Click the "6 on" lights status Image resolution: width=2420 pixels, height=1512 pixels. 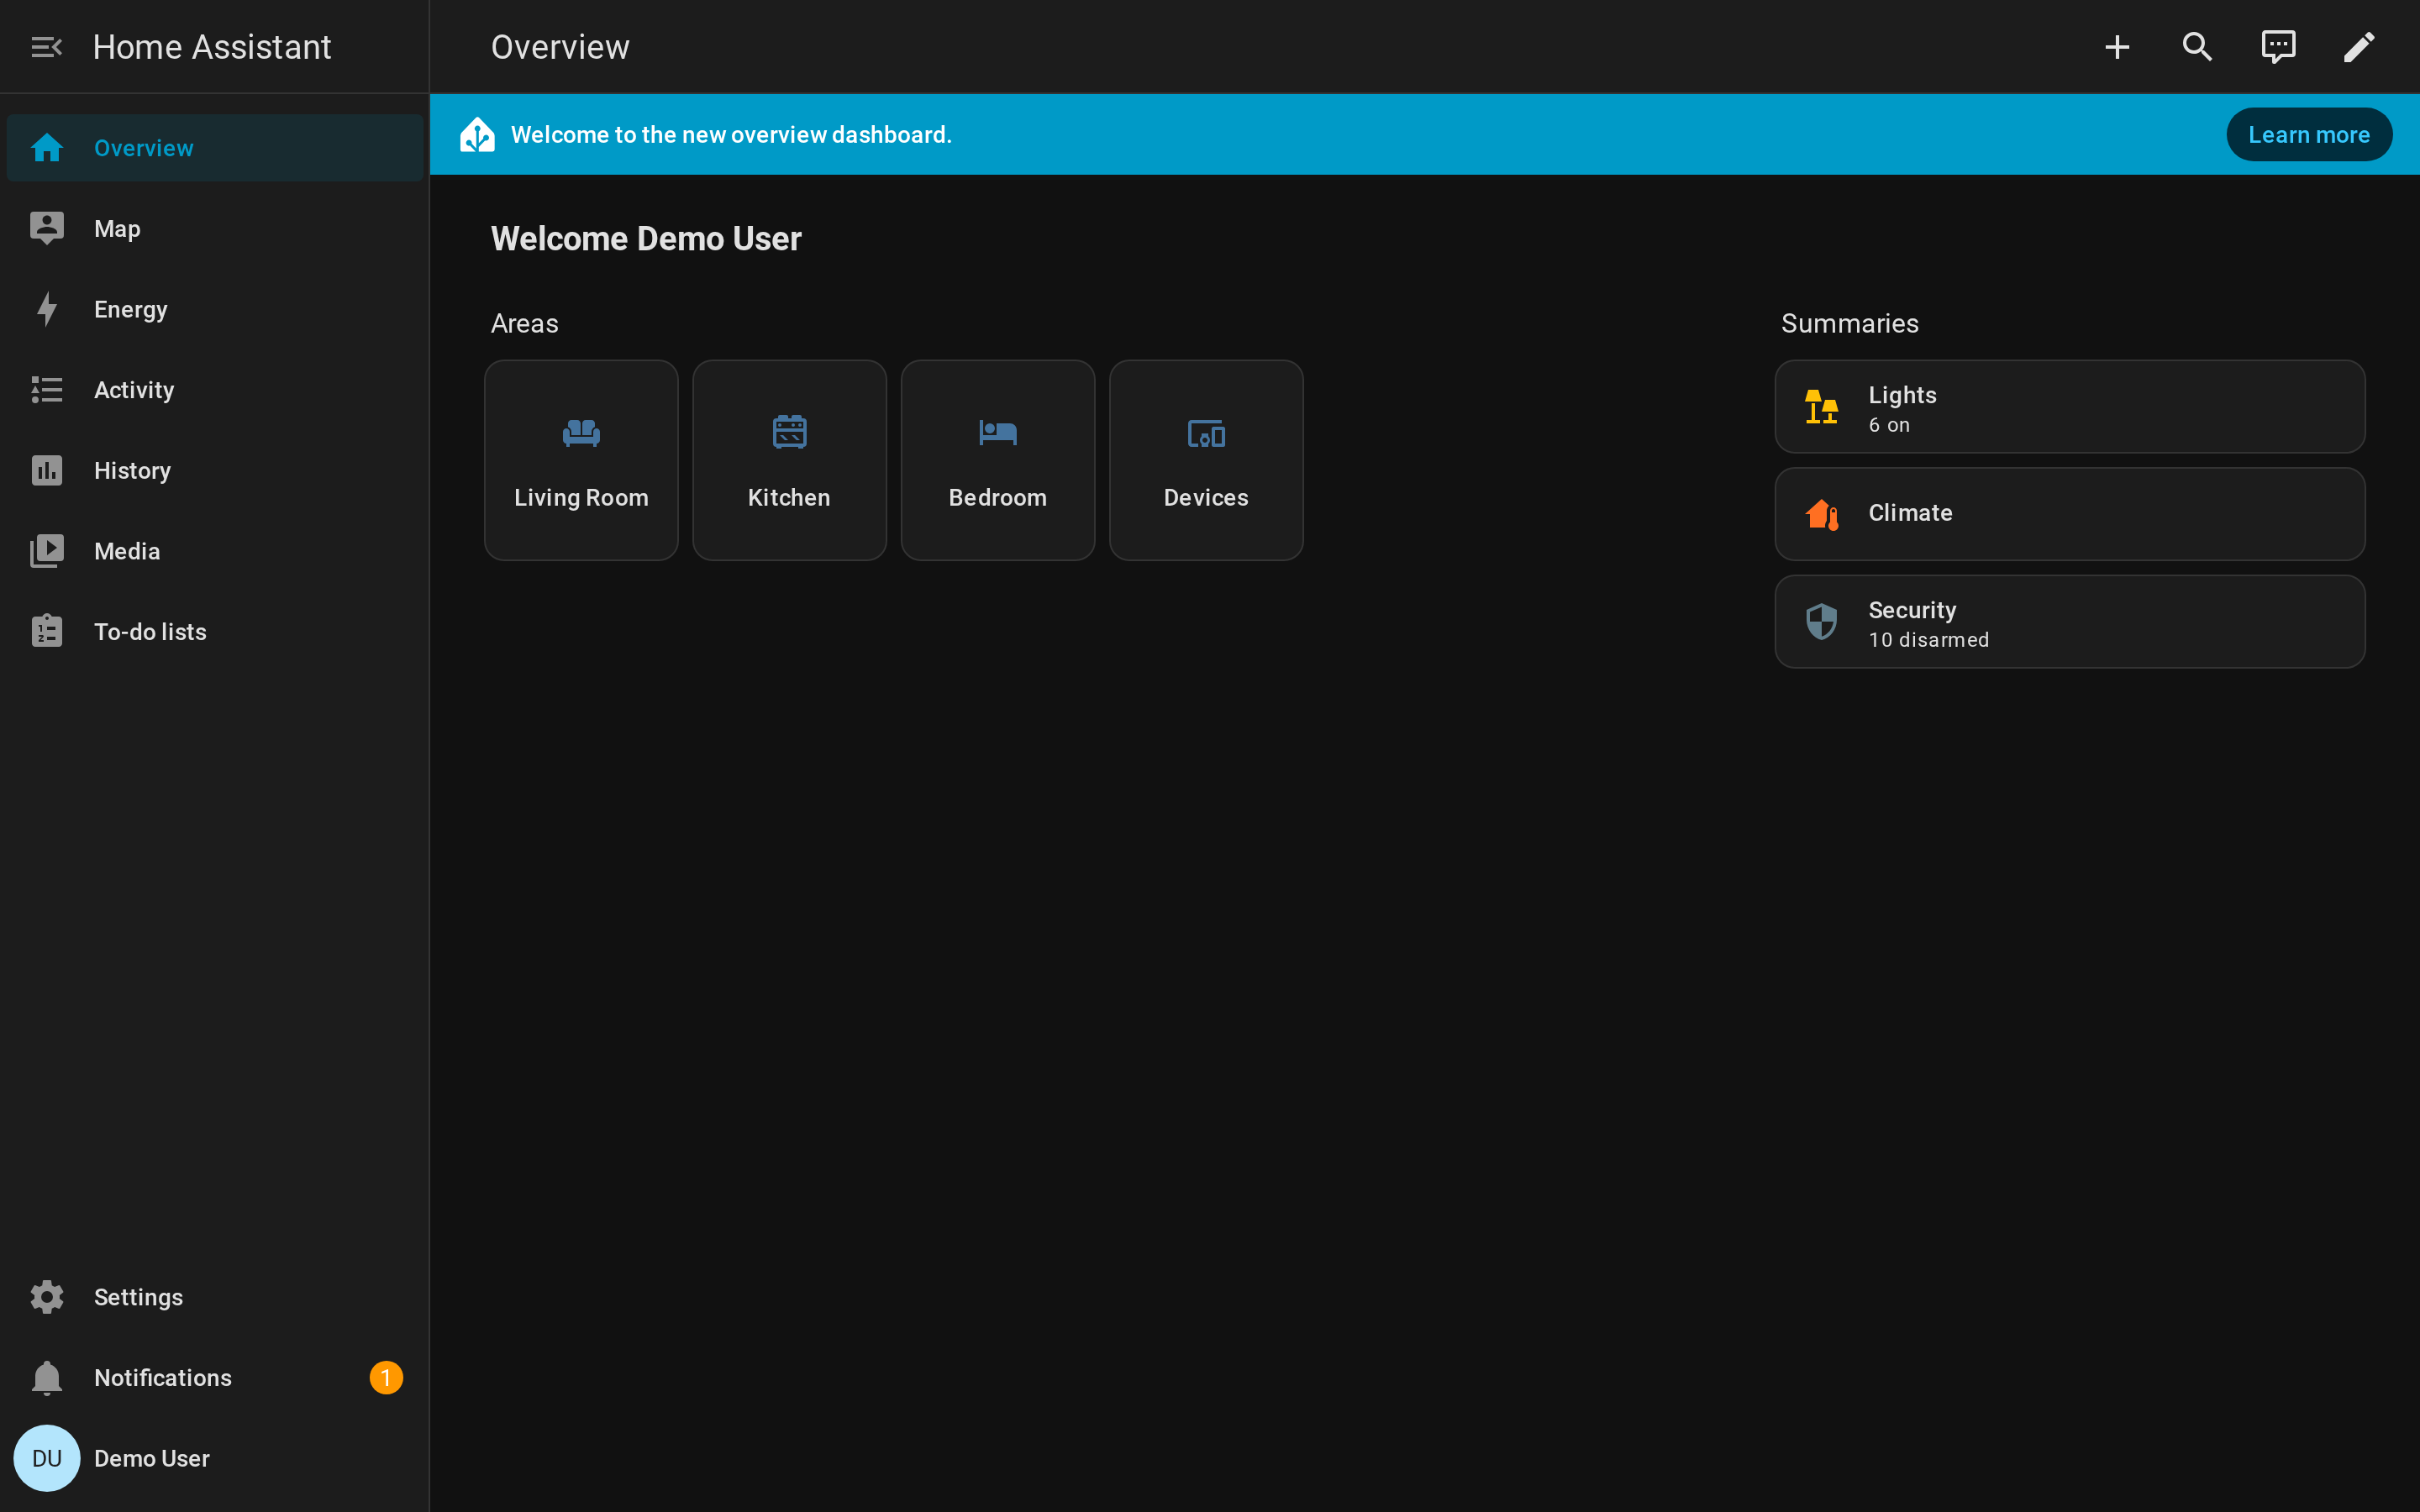(x=1890, y=425)
